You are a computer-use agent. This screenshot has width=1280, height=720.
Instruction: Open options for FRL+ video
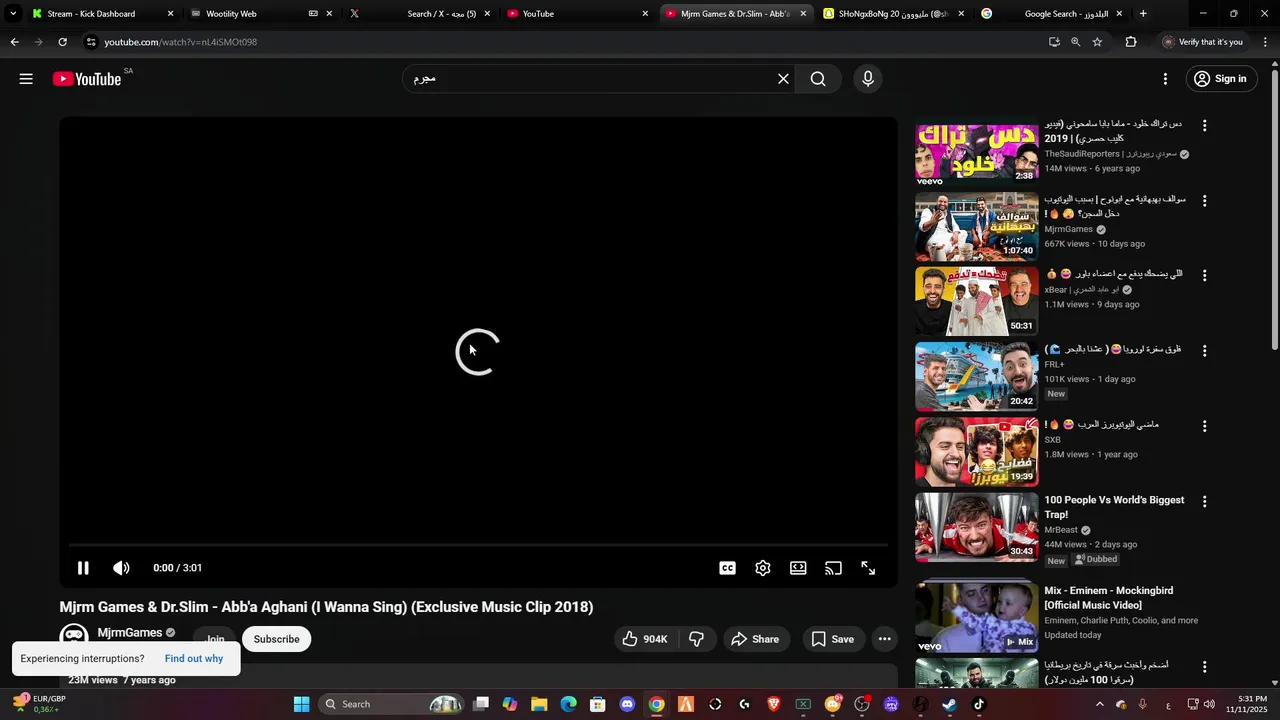(x=1204, y=351)
